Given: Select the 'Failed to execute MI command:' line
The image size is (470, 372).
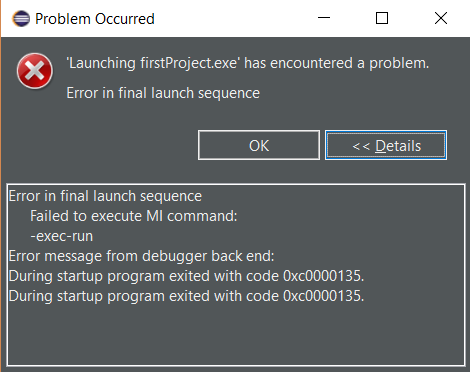Looking at the screenshot, I should click(134, 216).
